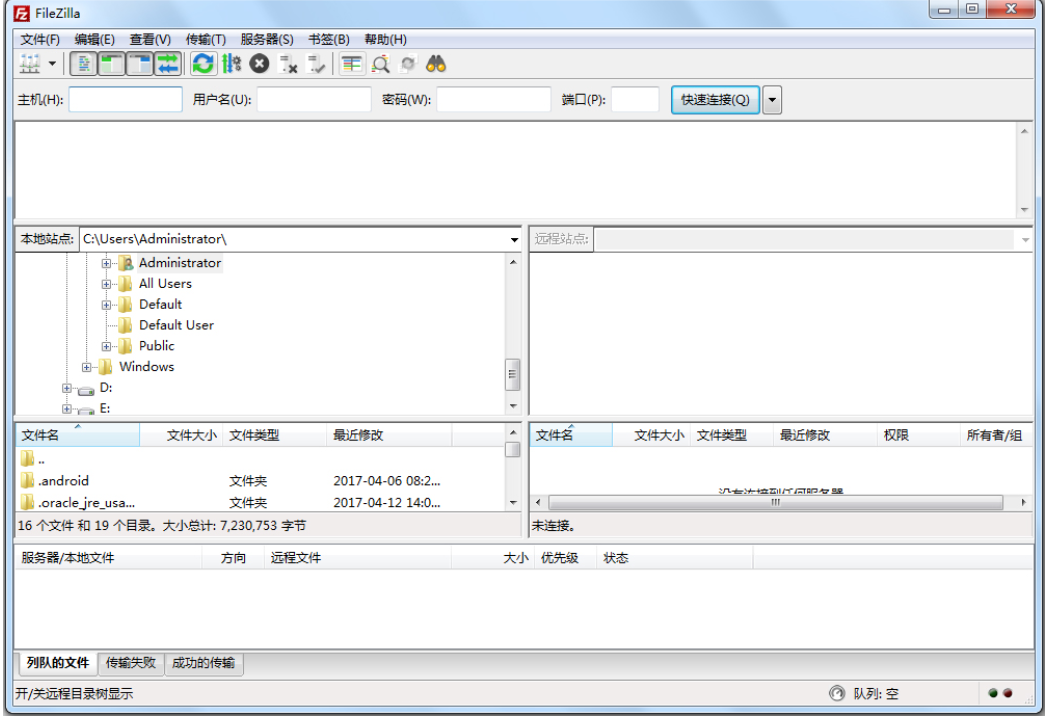Open quick connect history dropdown

click(x=772, y=100)
